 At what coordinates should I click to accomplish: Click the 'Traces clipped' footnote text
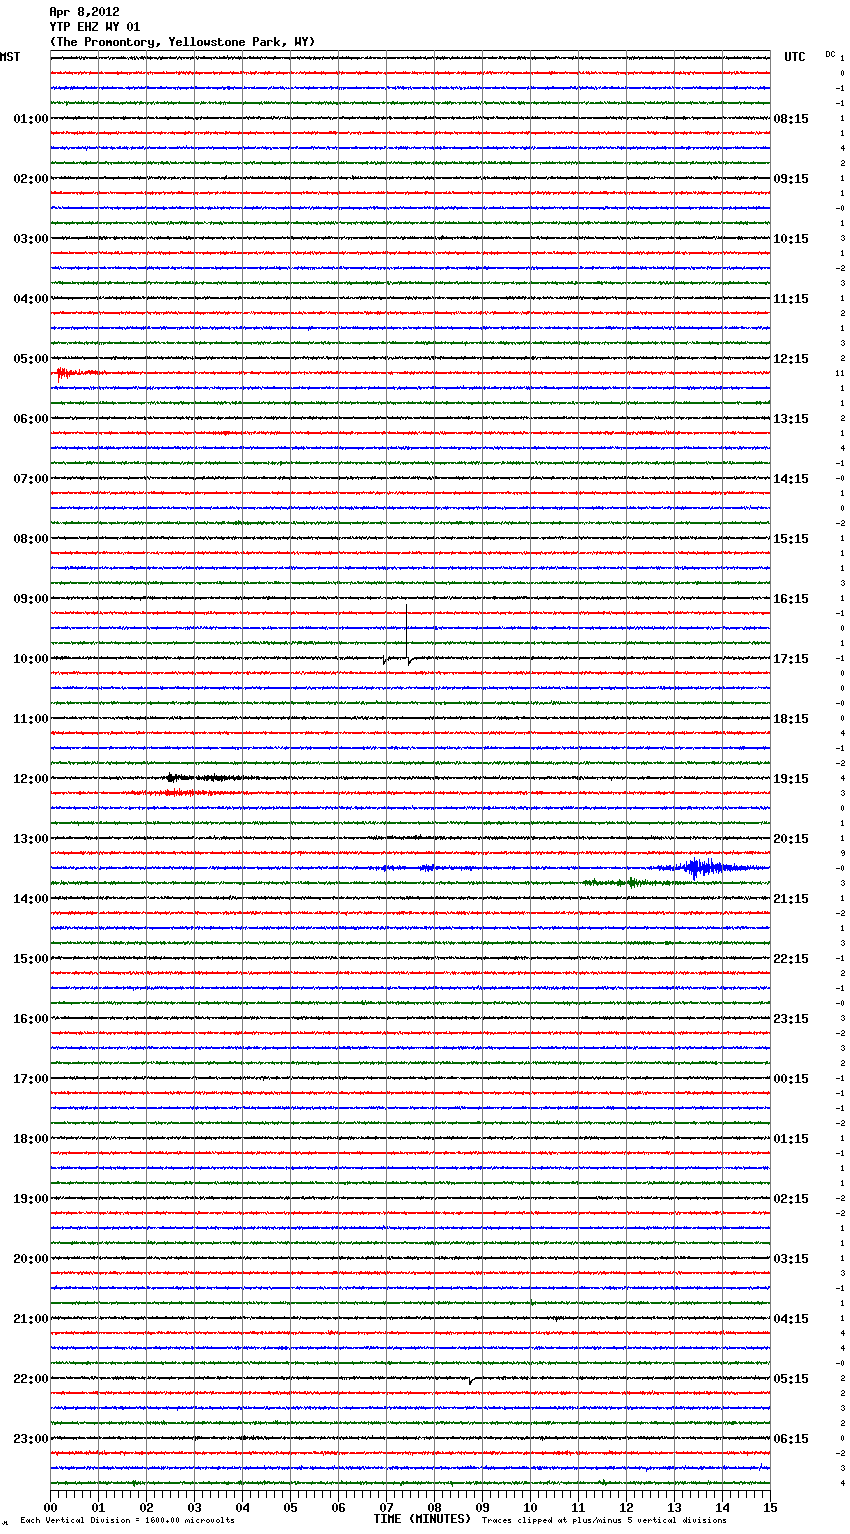(604, 1521)
